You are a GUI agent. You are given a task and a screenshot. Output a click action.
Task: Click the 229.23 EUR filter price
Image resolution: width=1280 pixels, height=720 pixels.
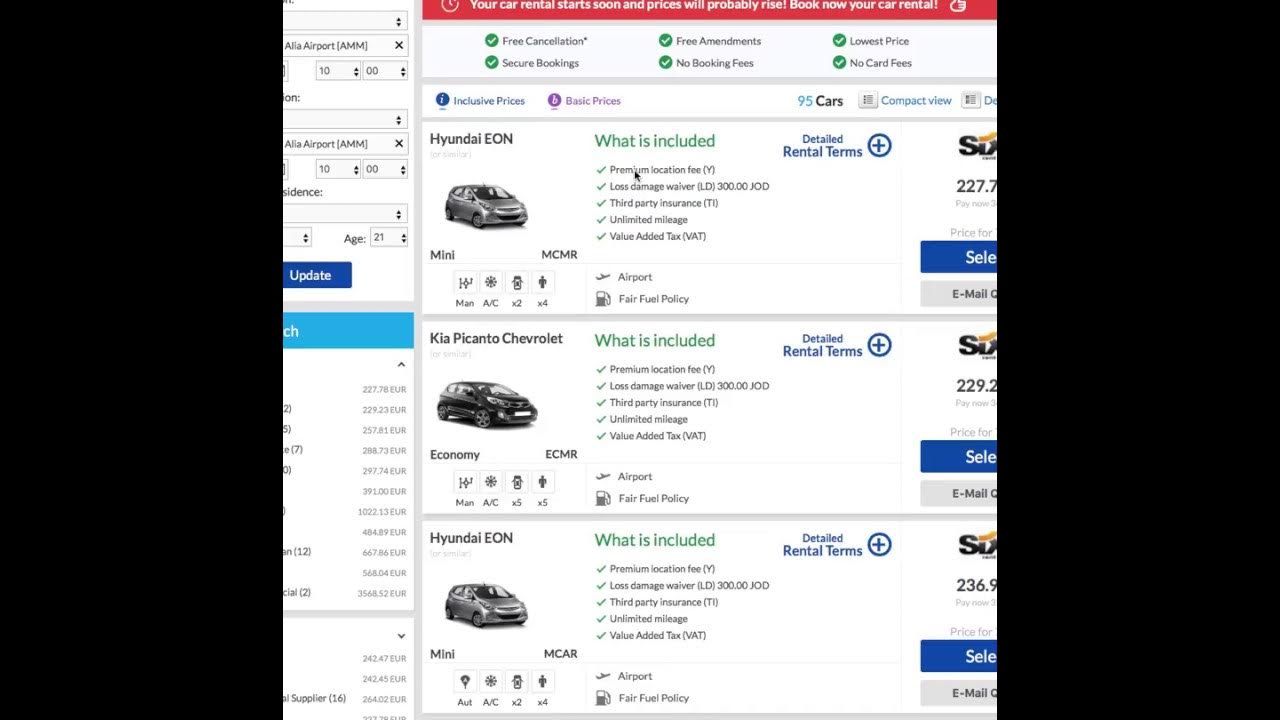(384, 410)
